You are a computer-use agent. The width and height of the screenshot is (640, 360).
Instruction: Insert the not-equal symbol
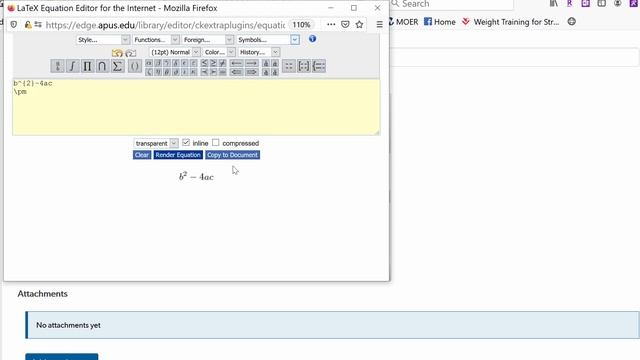click(x=222, y=63)
